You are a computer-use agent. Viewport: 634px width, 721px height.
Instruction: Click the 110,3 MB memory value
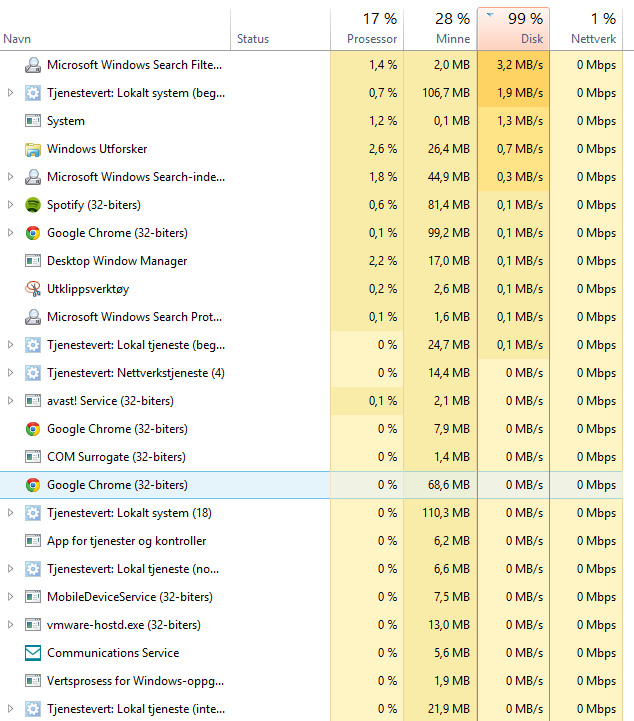[446, 513]
